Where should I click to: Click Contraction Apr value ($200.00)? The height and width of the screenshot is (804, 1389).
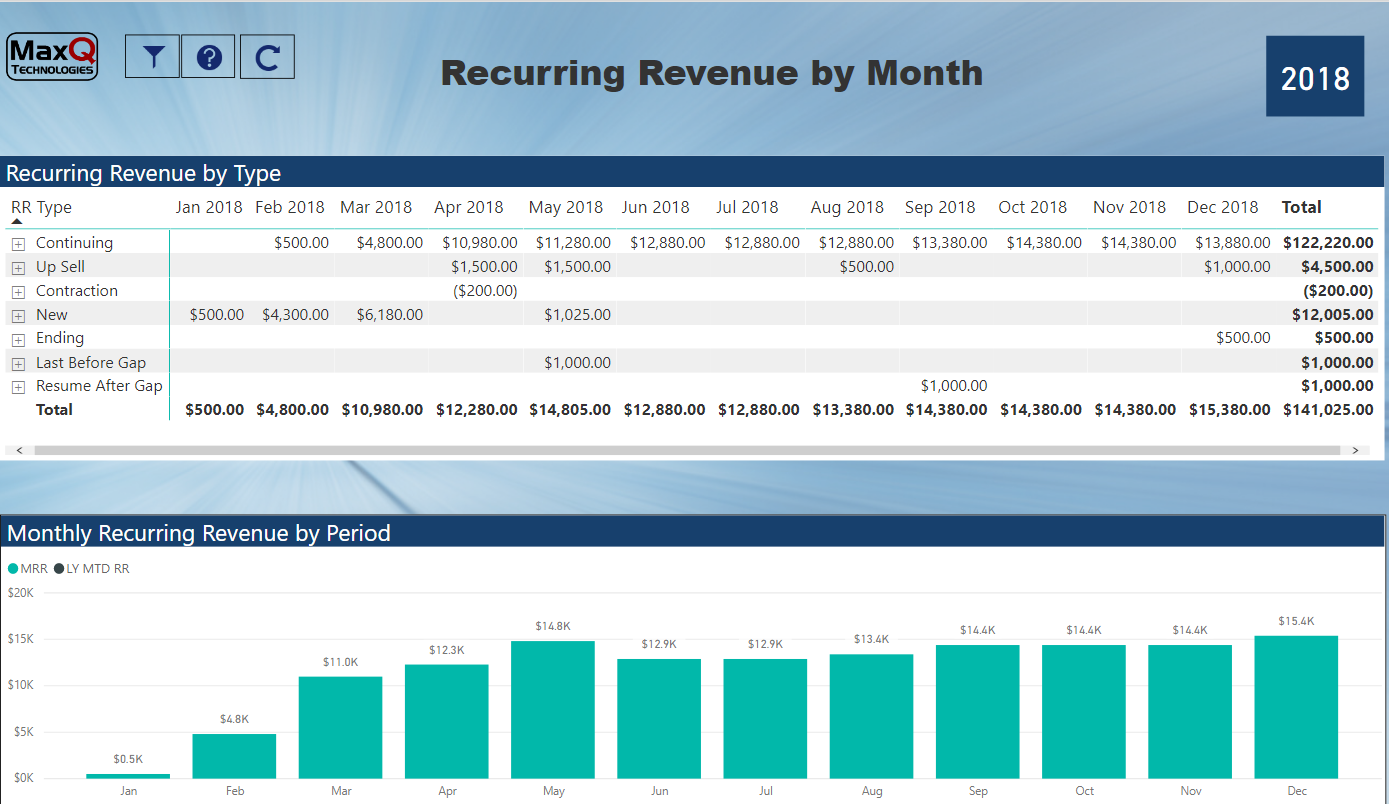(x=485, y=291)
